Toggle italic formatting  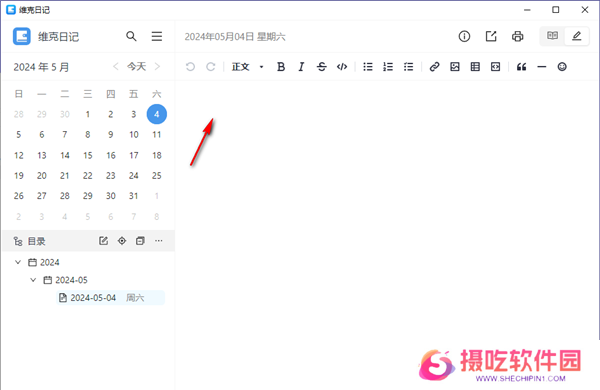pos(301,67)
